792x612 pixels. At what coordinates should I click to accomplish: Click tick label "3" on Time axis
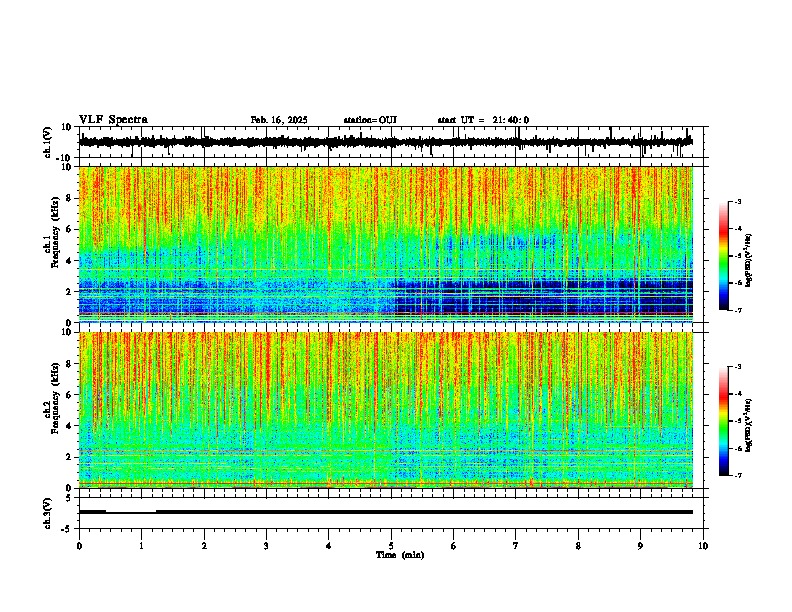click(x=266, y=546)
